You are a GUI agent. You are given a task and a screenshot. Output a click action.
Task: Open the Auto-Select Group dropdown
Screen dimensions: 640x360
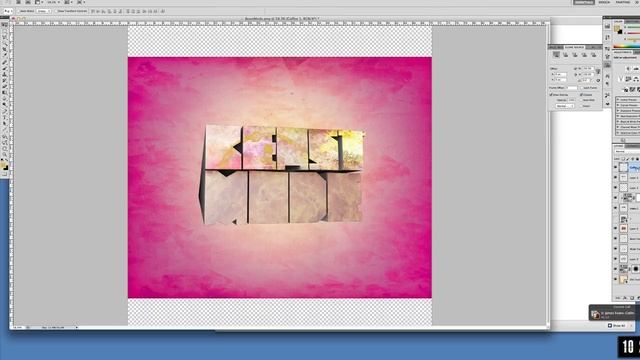tap(44, 11)
